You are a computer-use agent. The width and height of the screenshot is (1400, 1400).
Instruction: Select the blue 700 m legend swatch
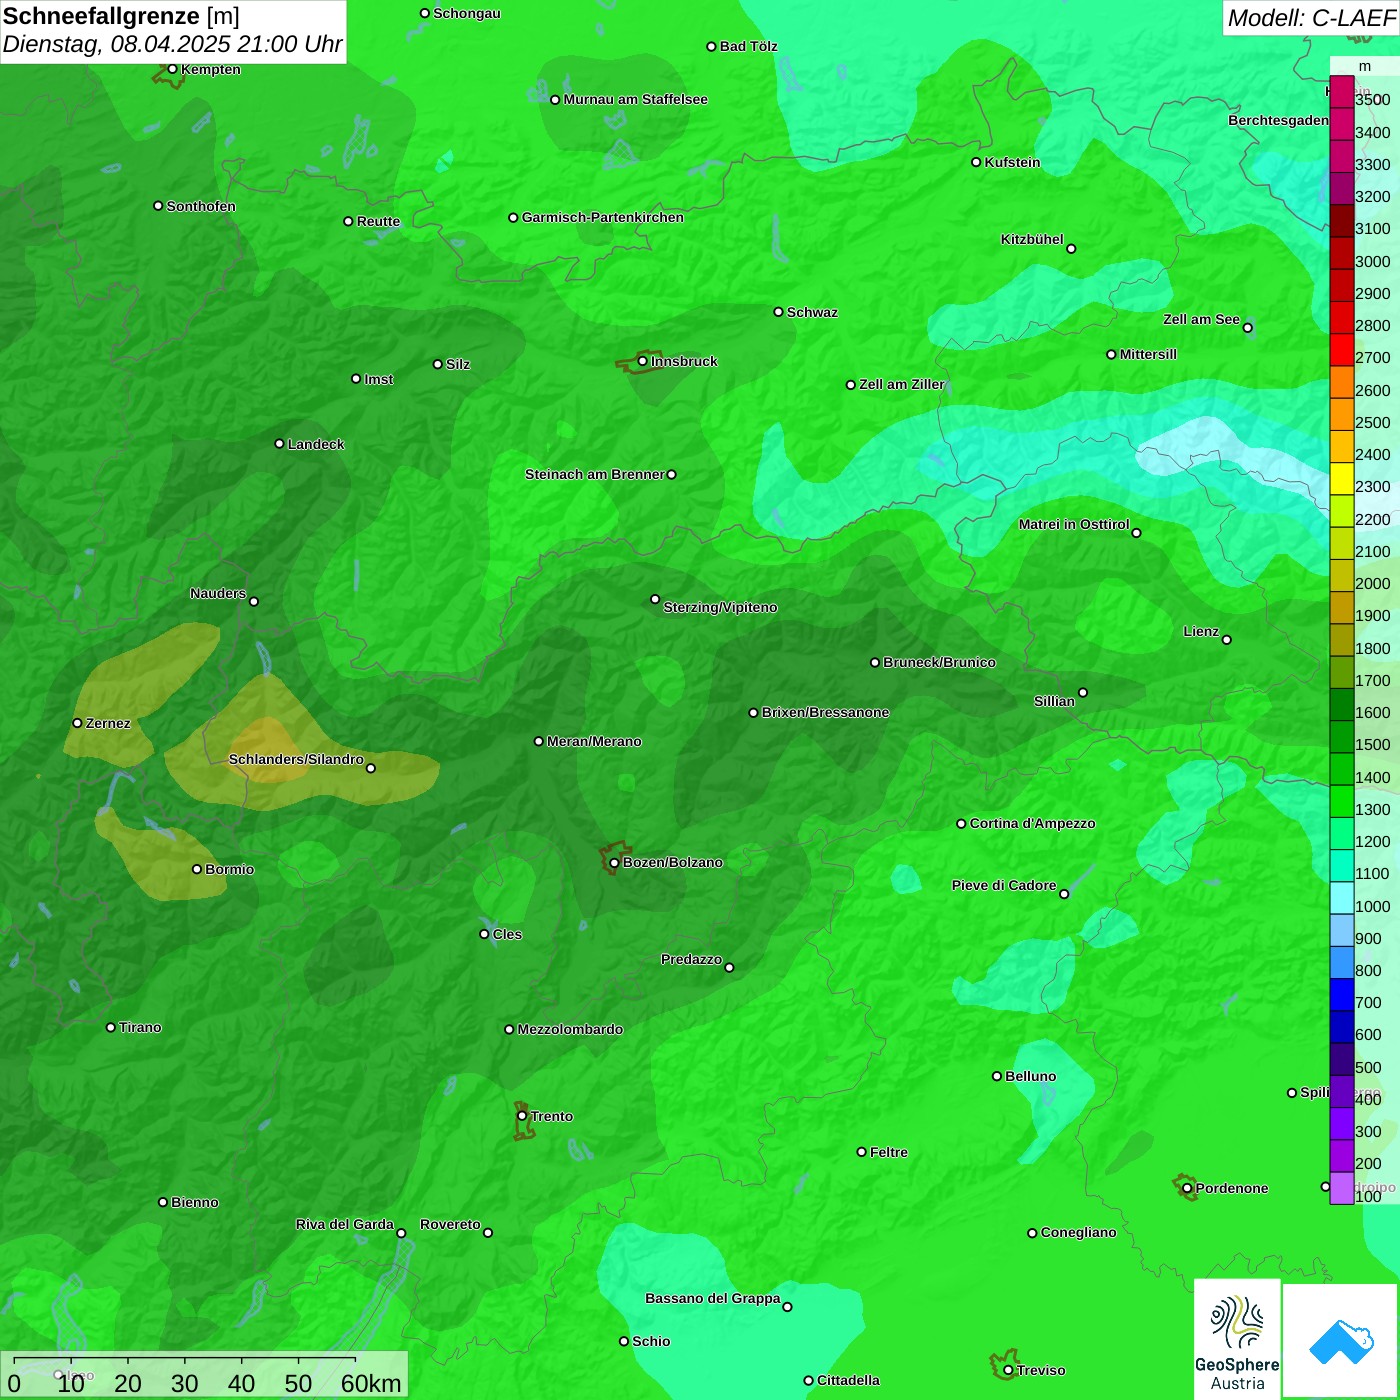(x=1341, y=995)
